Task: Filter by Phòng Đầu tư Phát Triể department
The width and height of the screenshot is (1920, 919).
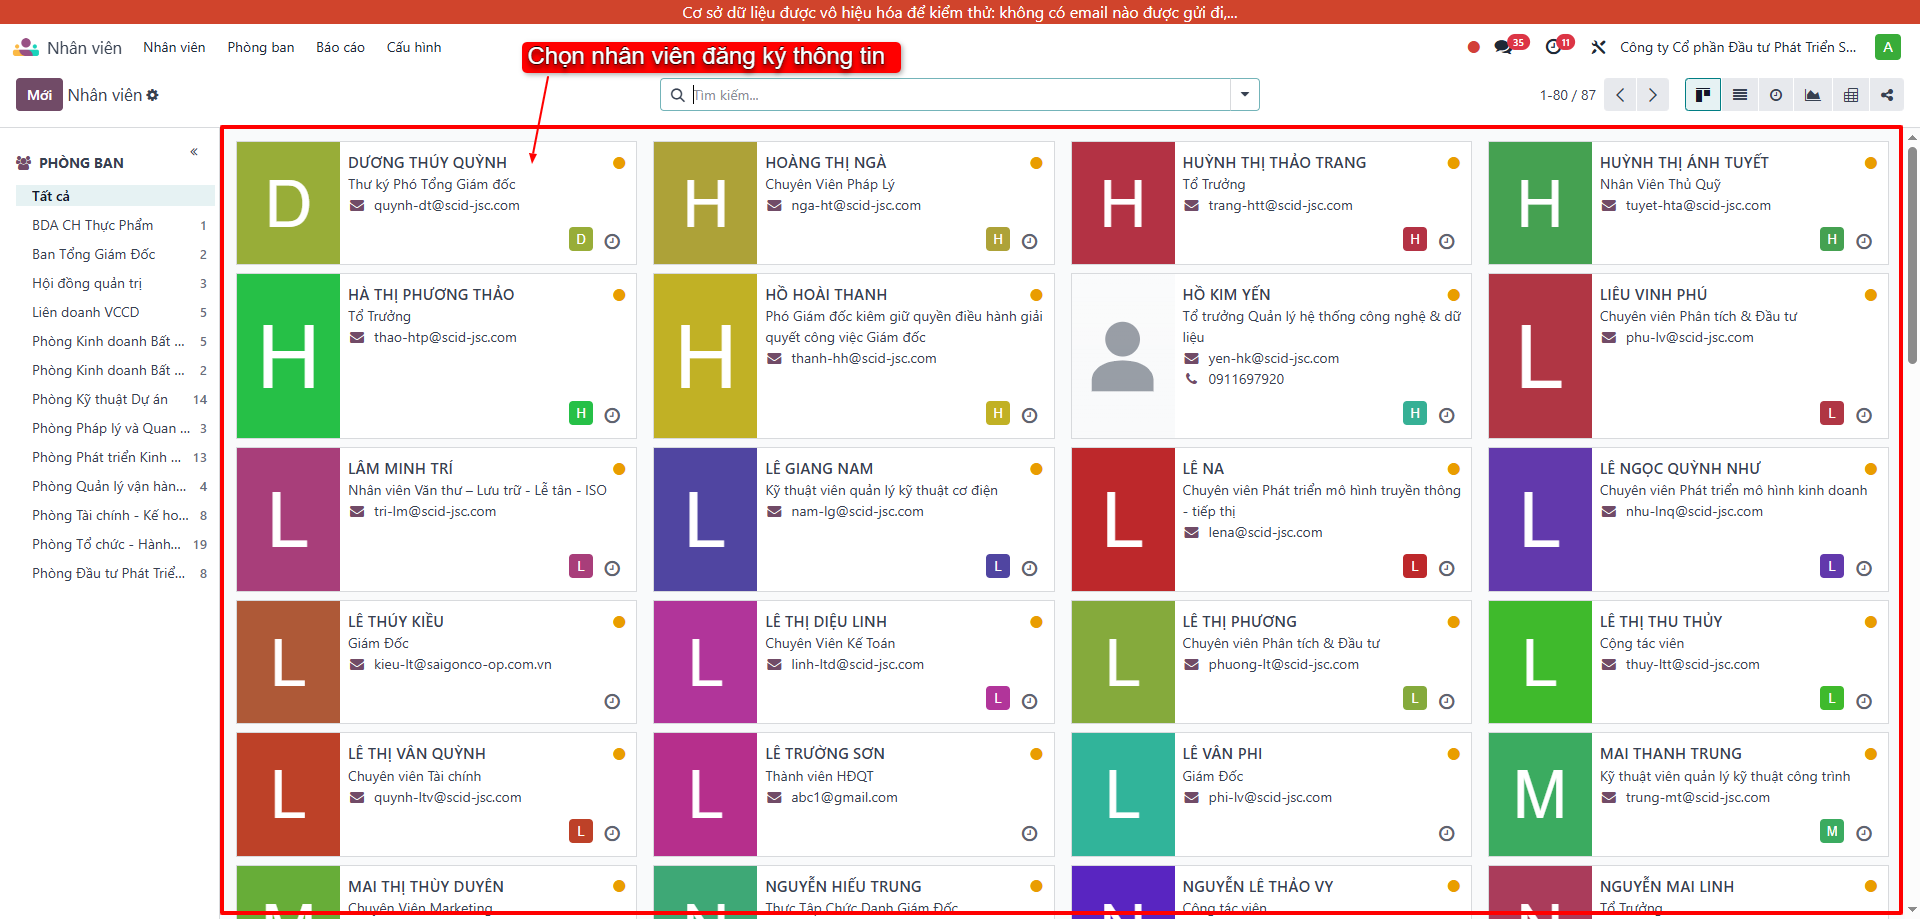Action: click(115, 573)
